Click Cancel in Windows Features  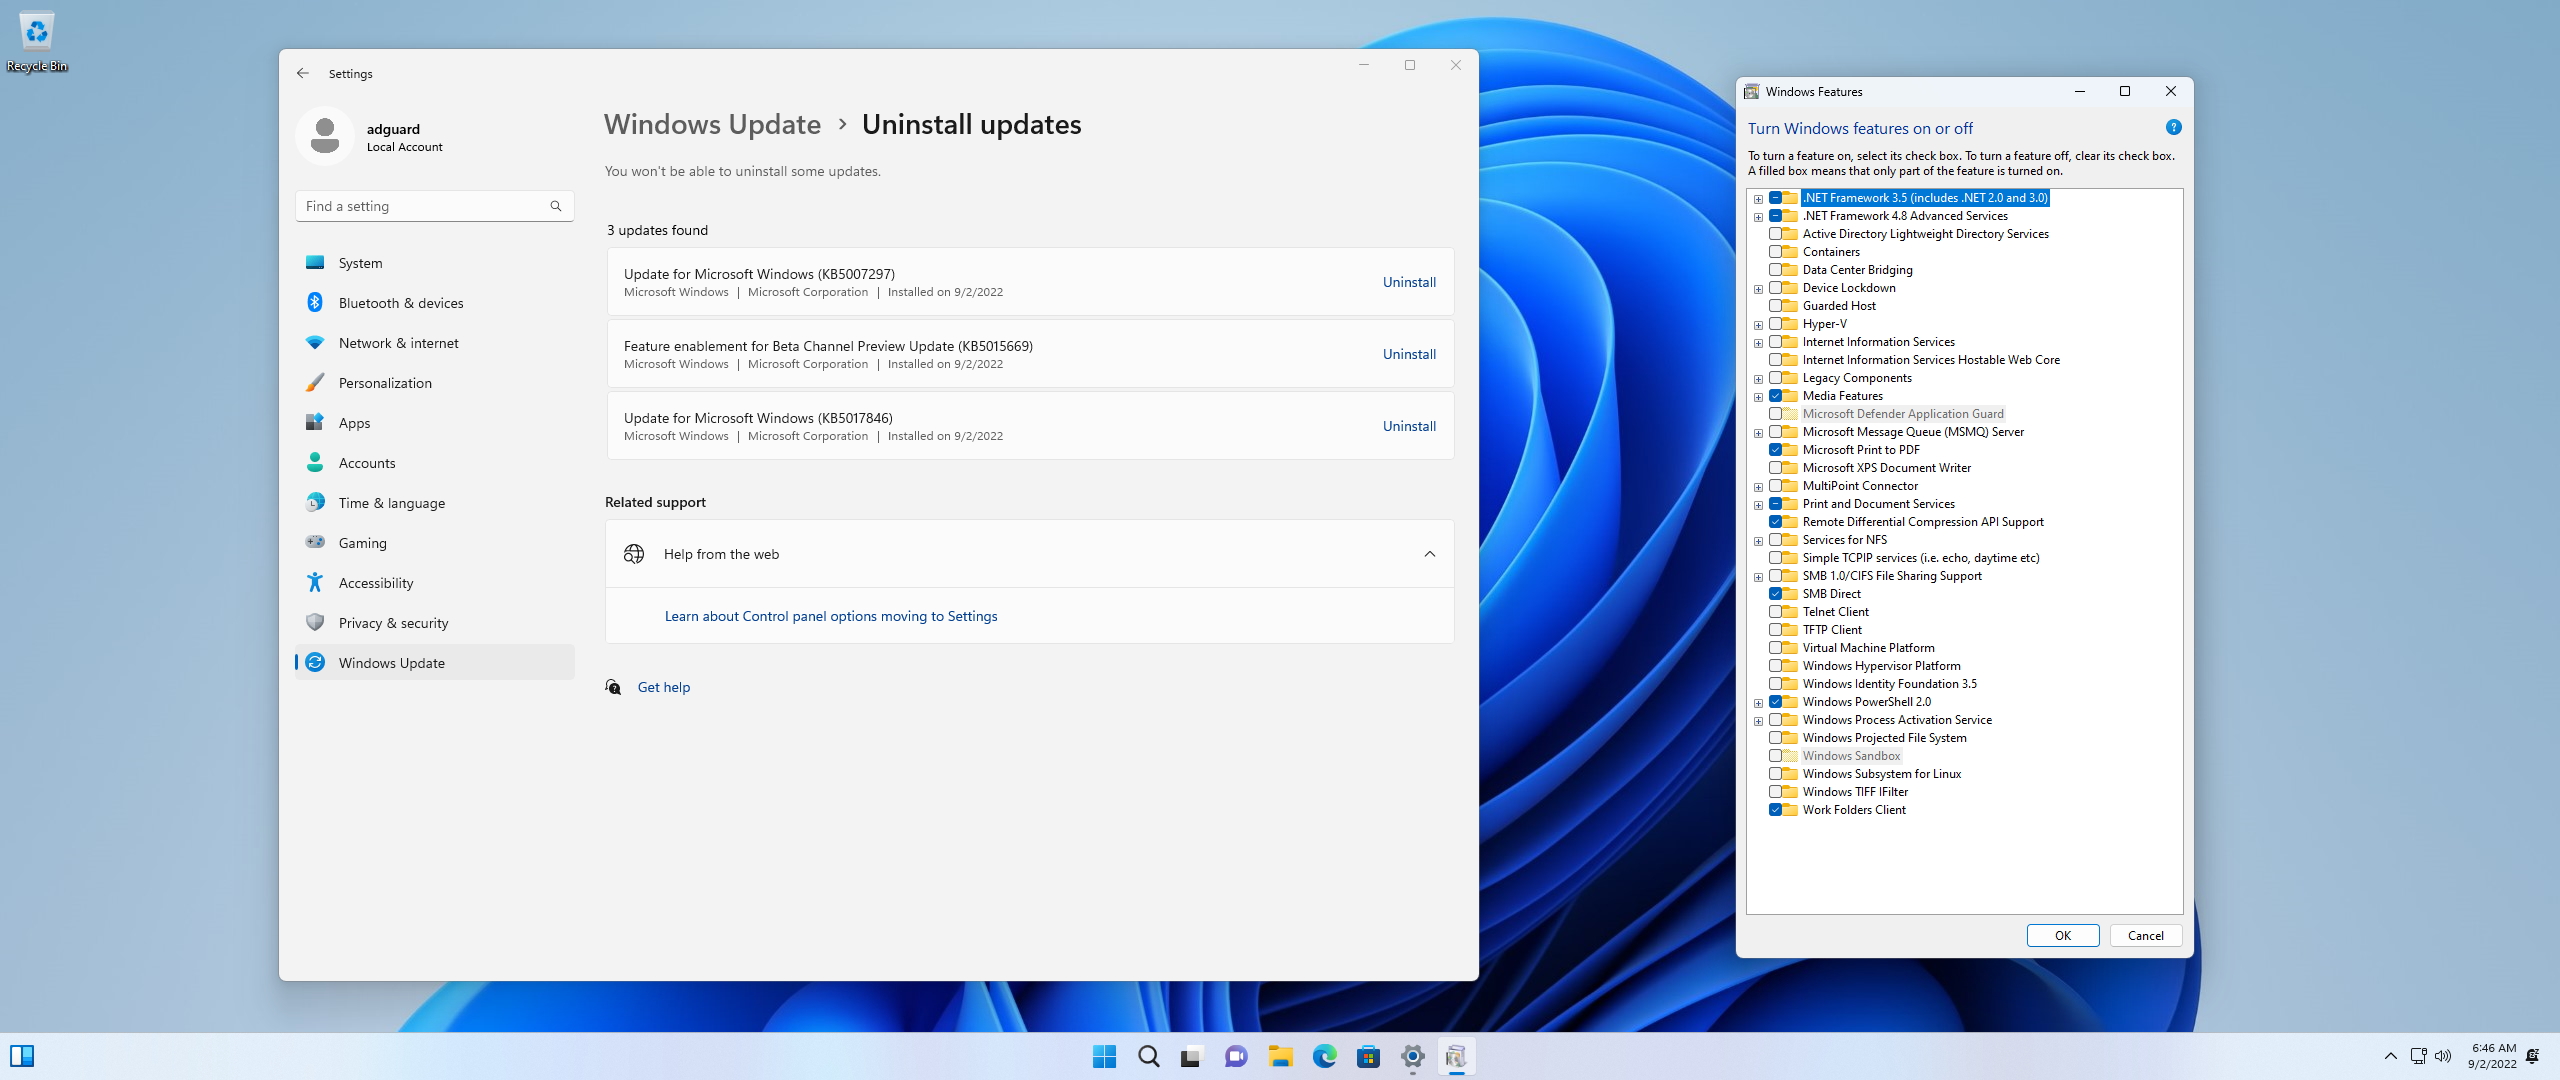click(x=2145, y=935)
